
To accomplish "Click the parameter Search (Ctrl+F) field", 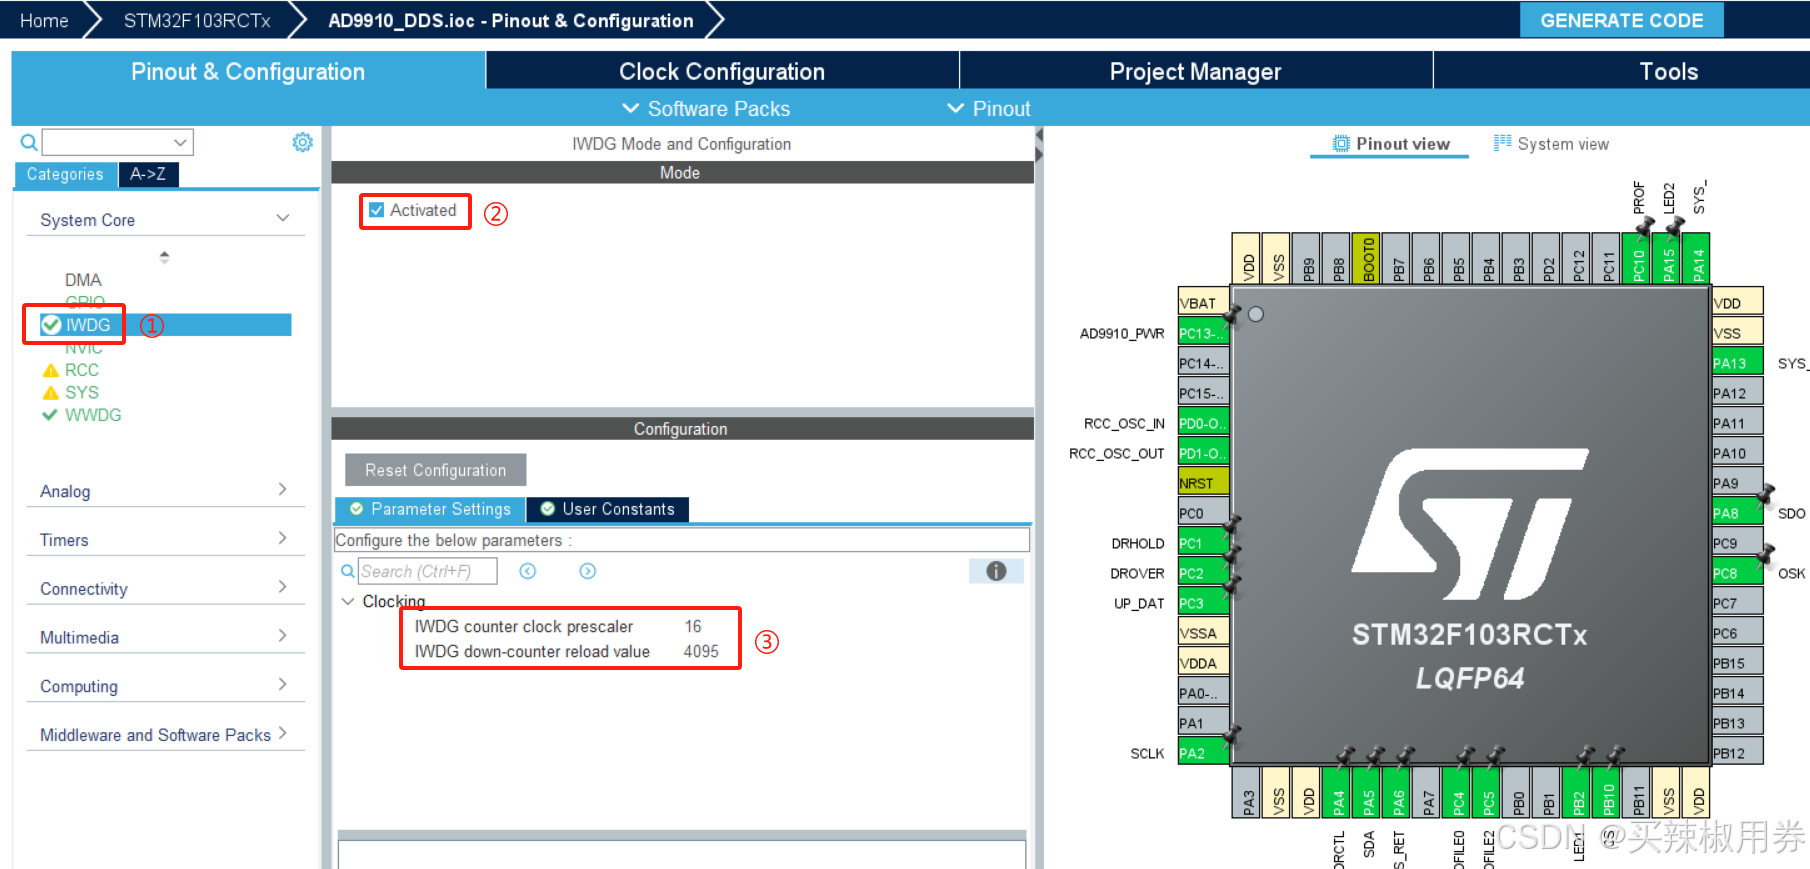I will [x=427, y=571].
